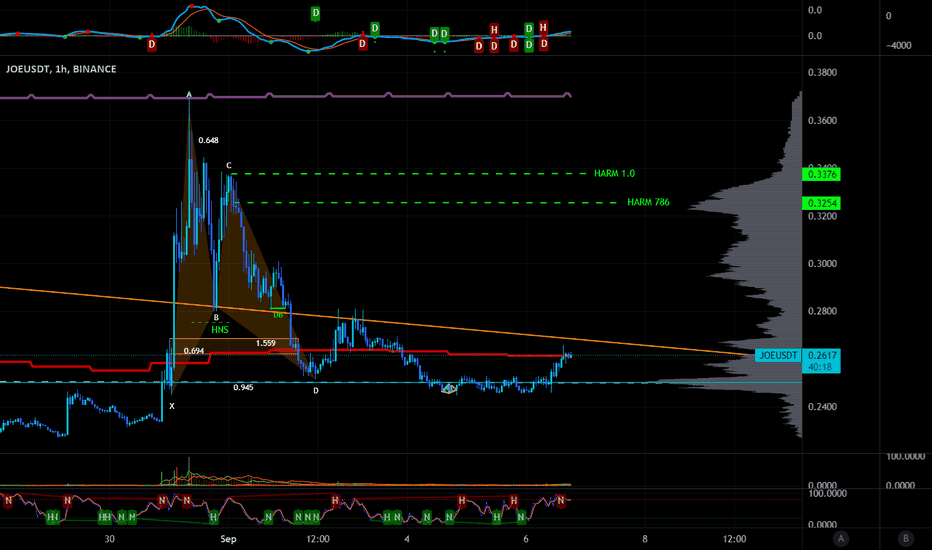Select the 0.945 harmonic ratio label

click(x=243, y=387)
